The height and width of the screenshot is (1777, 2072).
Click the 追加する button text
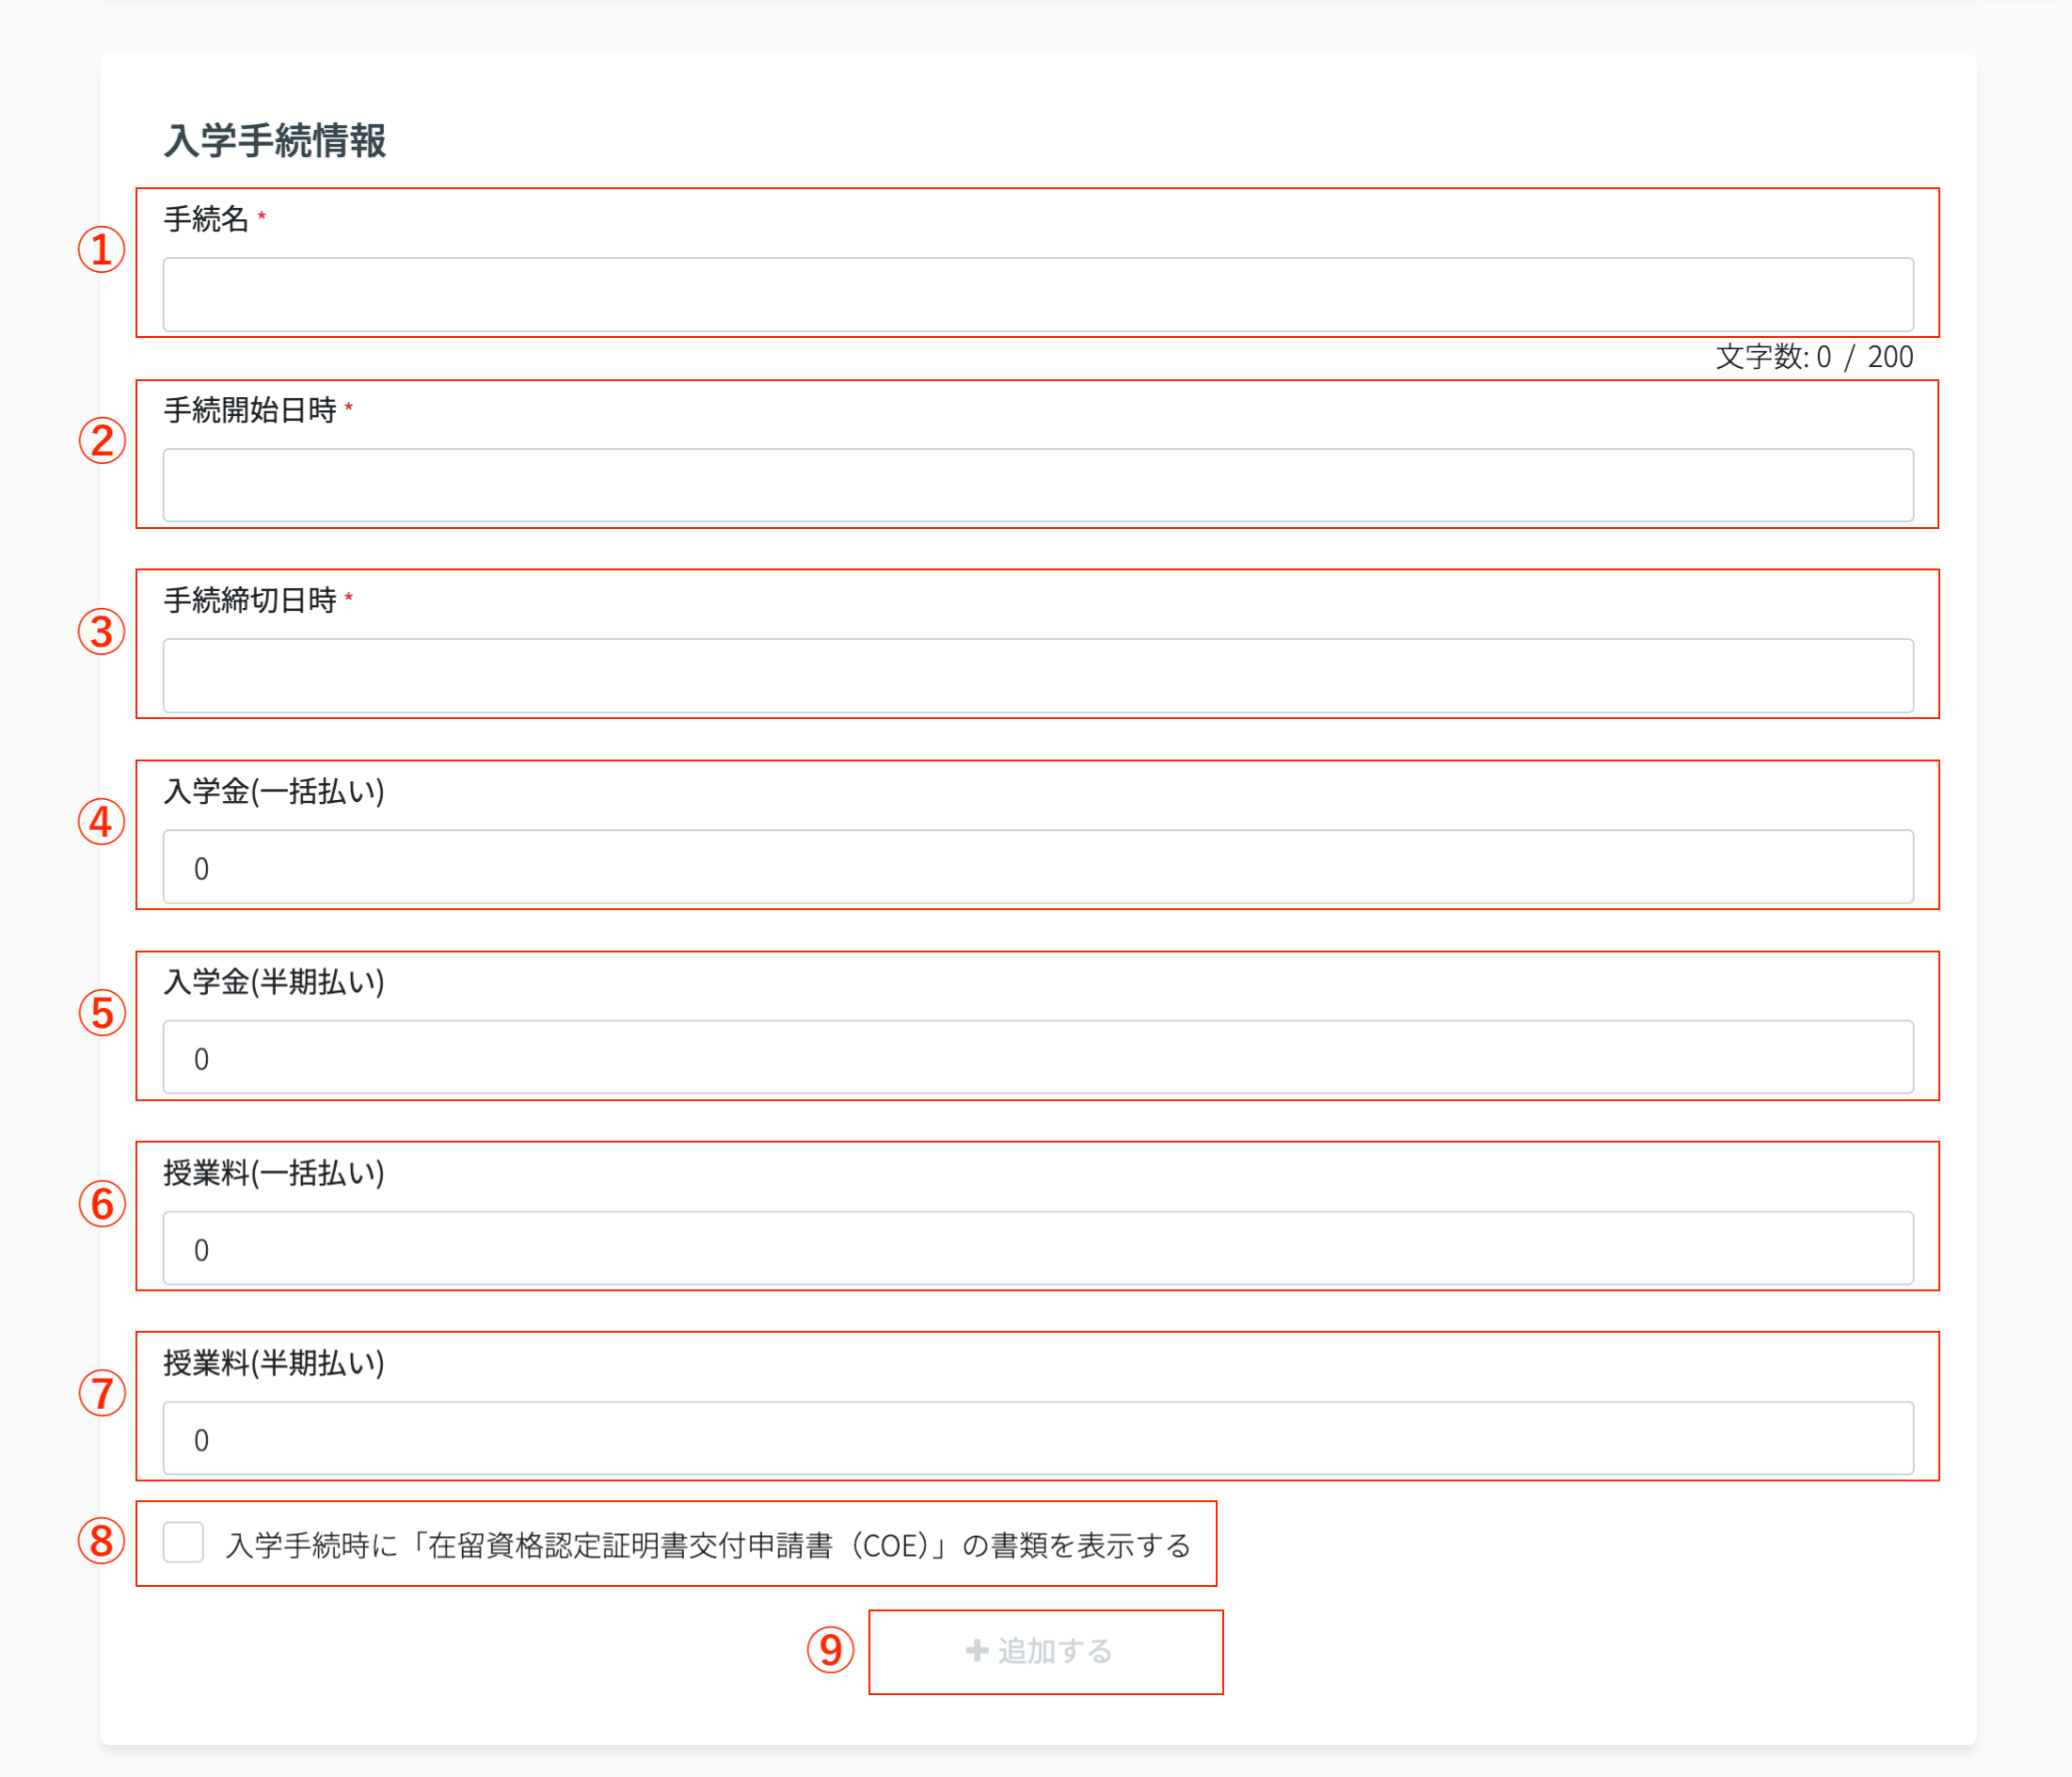click(1055, 1651)
